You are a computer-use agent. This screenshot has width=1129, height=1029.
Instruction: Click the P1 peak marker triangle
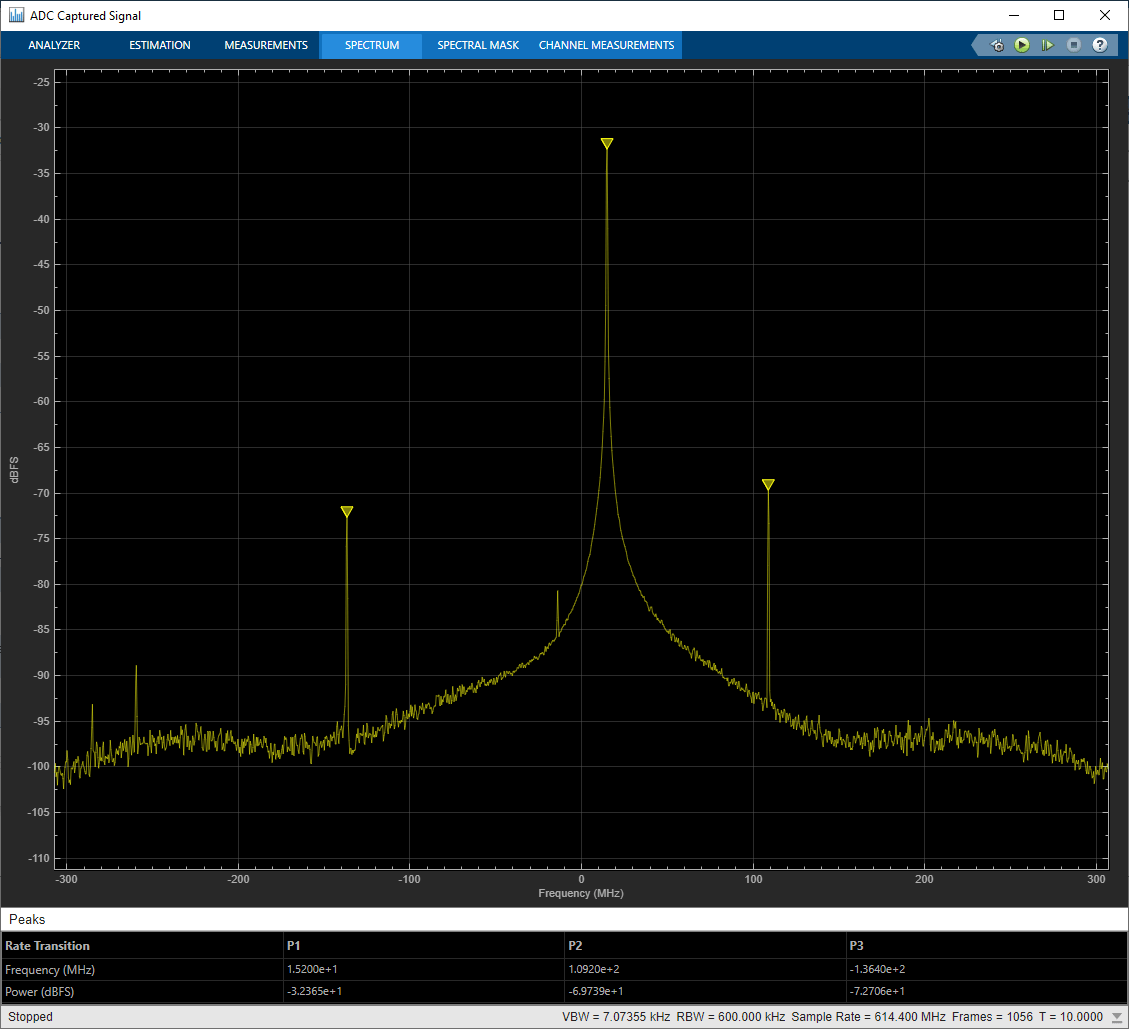pos(606,144)
